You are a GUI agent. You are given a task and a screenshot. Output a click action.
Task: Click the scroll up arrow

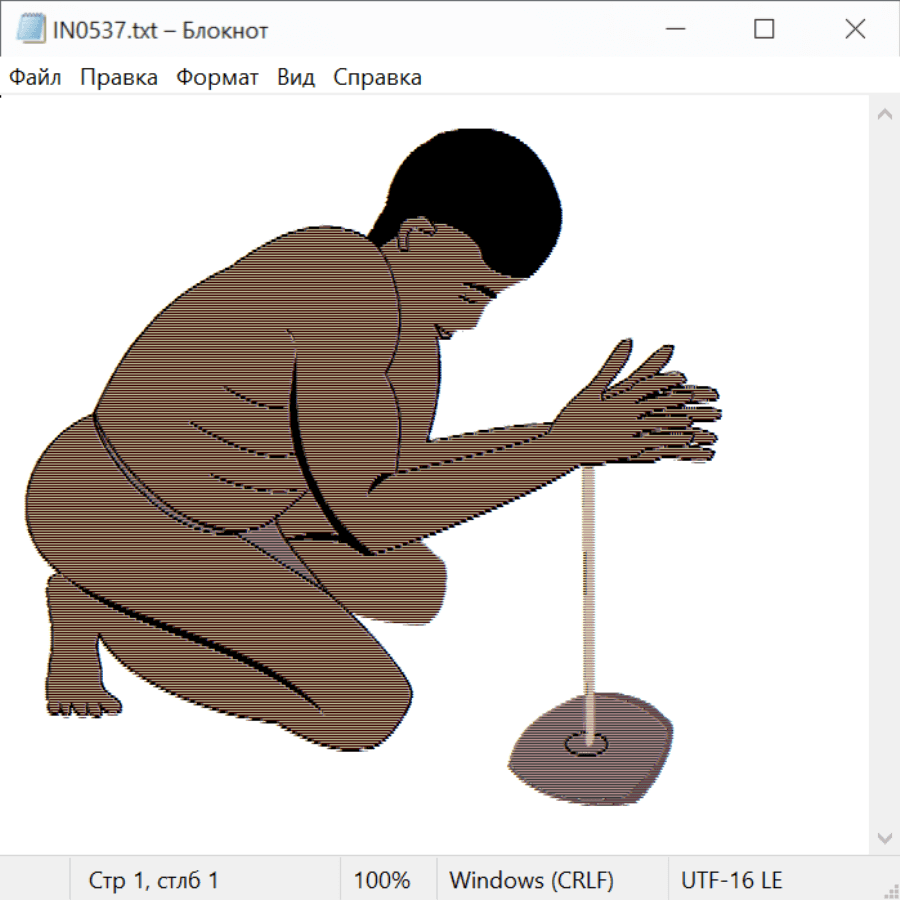[884, 115]
